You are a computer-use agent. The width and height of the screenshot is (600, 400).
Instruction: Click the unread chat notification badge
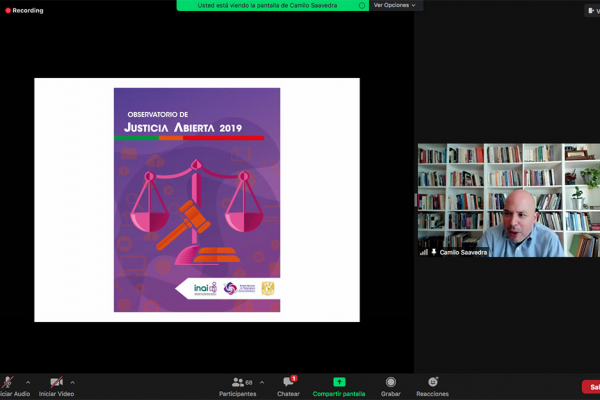click(x=294, y=378)
